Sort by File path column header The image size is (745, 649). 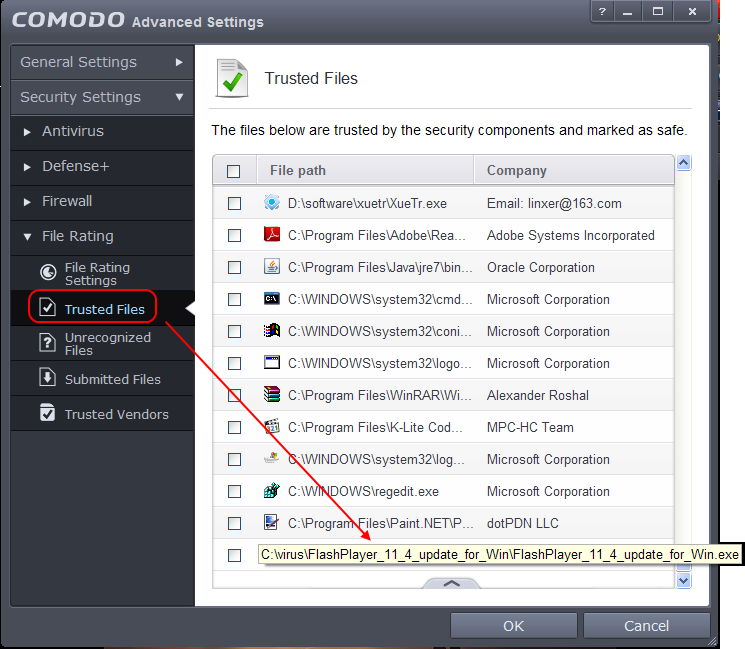pos(365,170)
